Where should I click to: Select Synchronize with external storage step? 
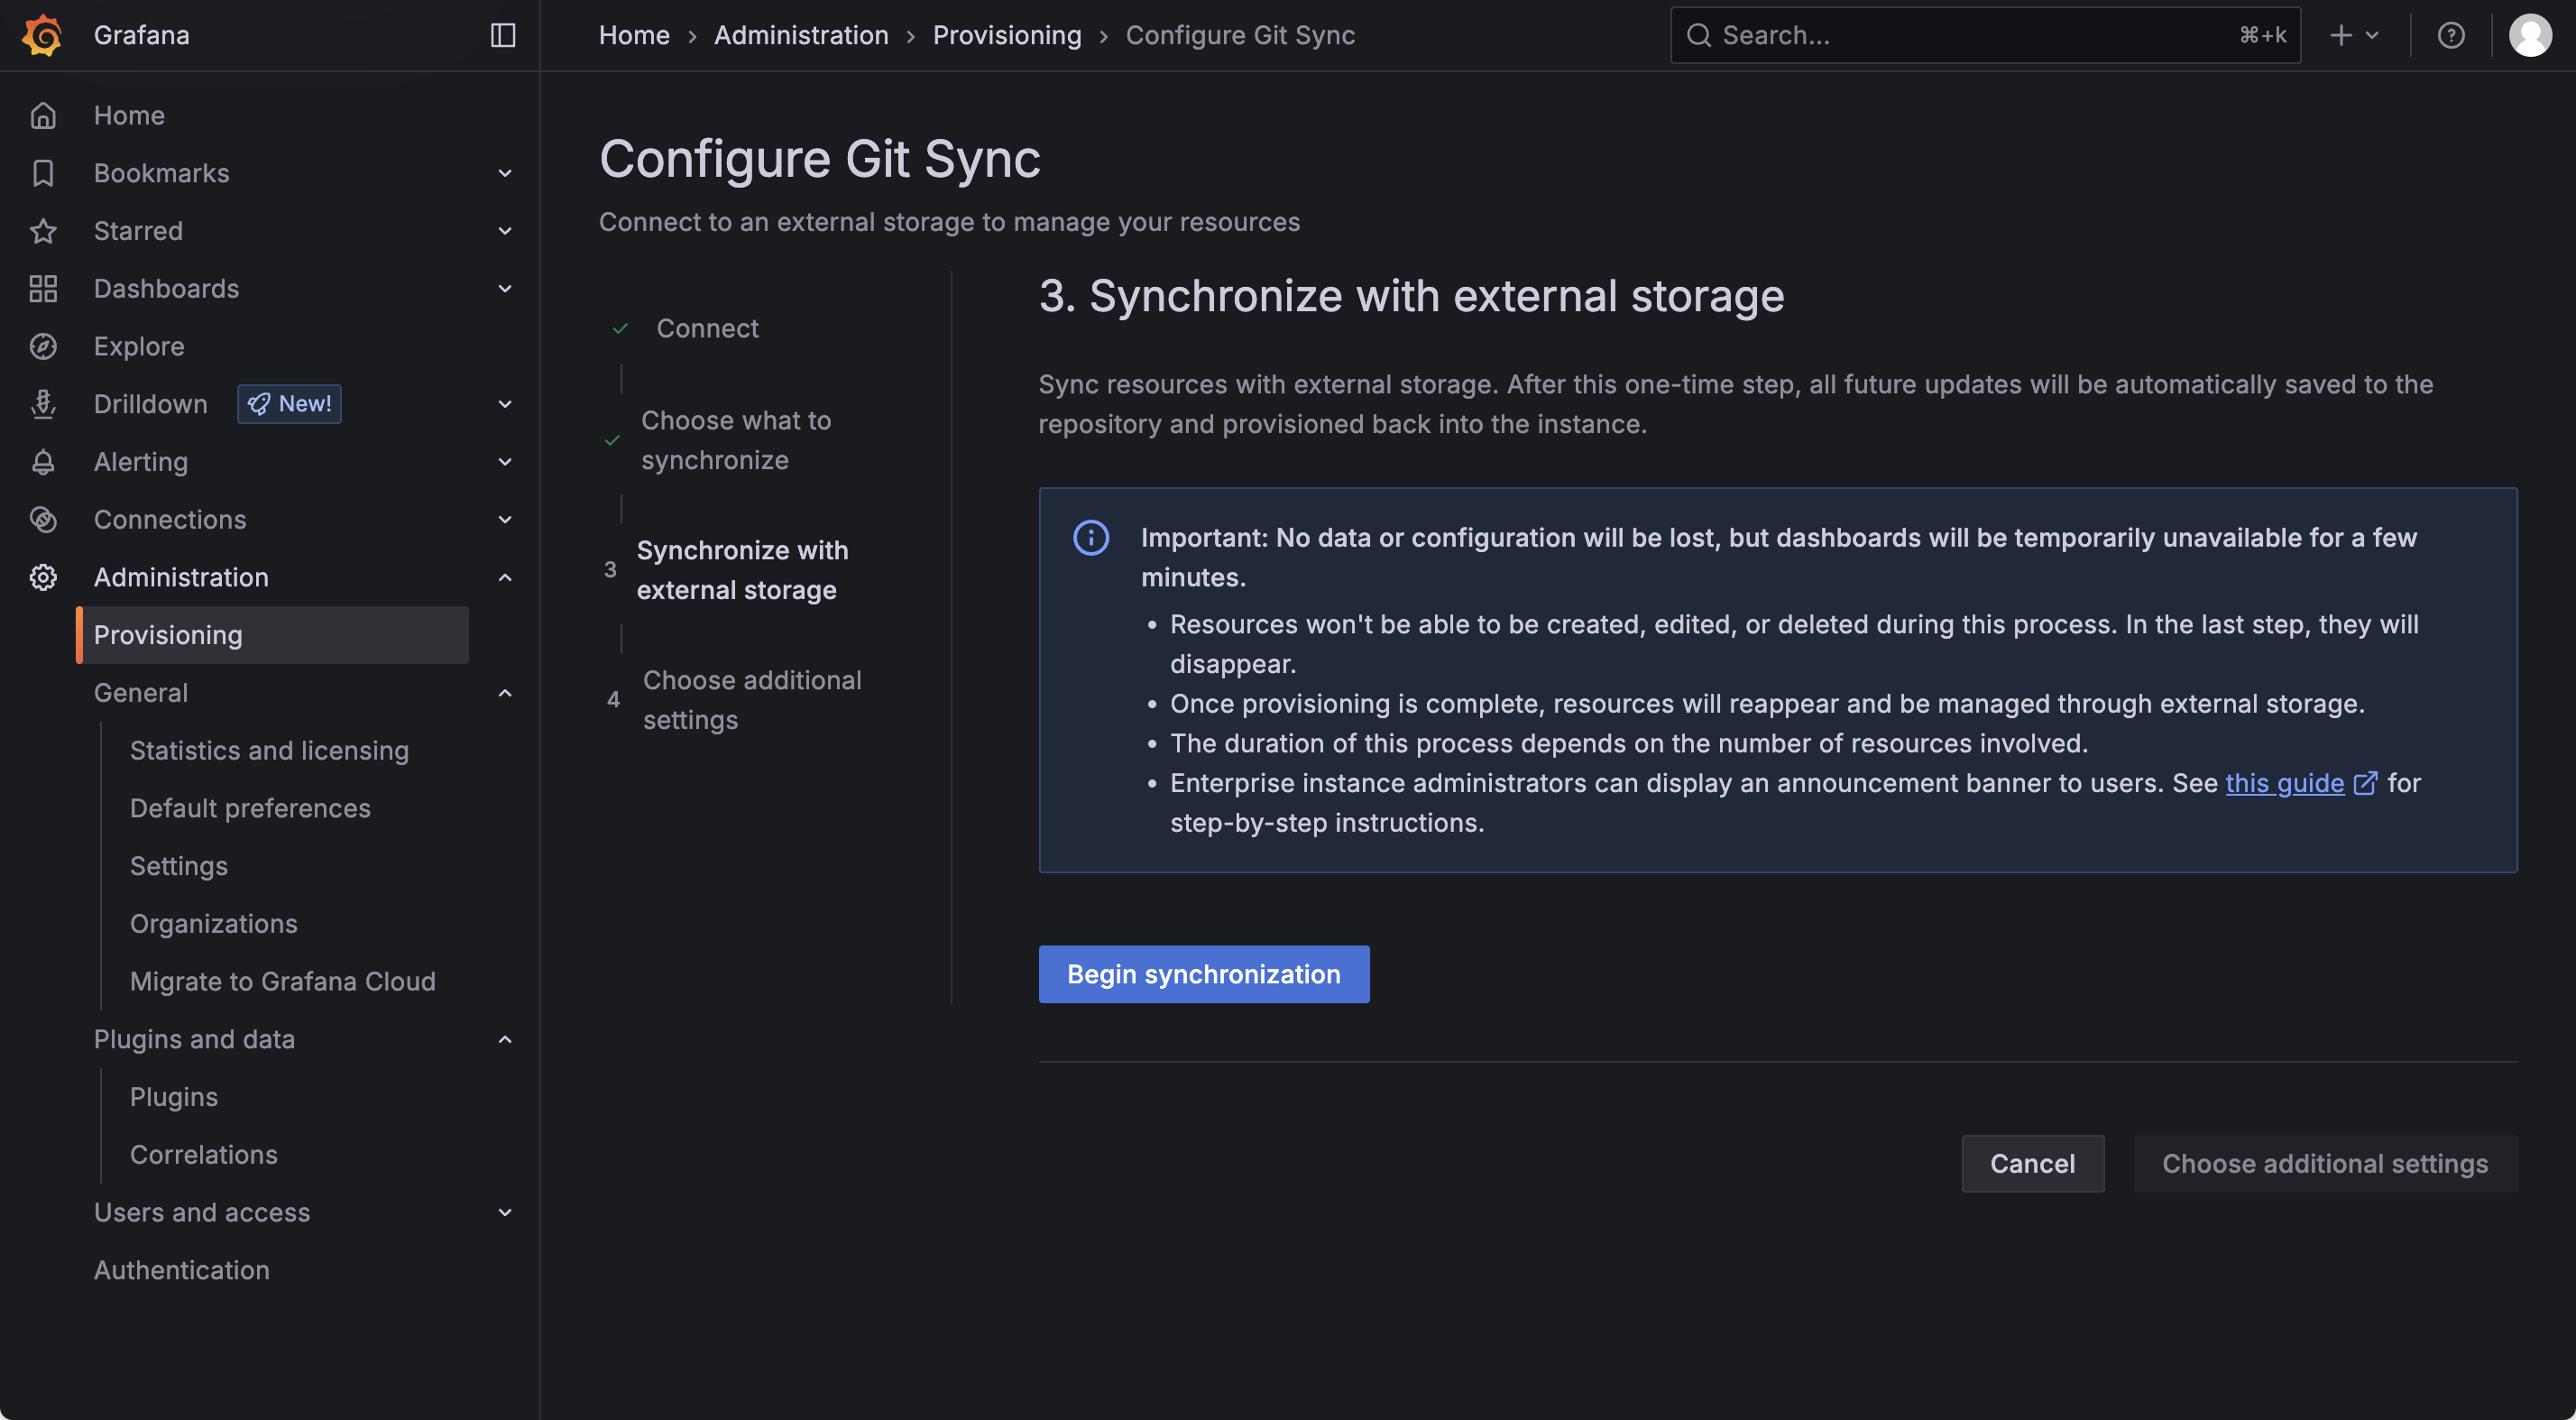pos(742,570)
